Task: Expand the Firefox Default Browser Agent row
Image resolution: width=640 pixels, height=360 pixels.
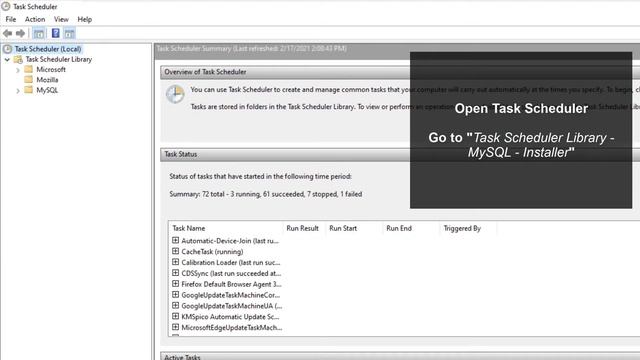Action: point(176,284)
